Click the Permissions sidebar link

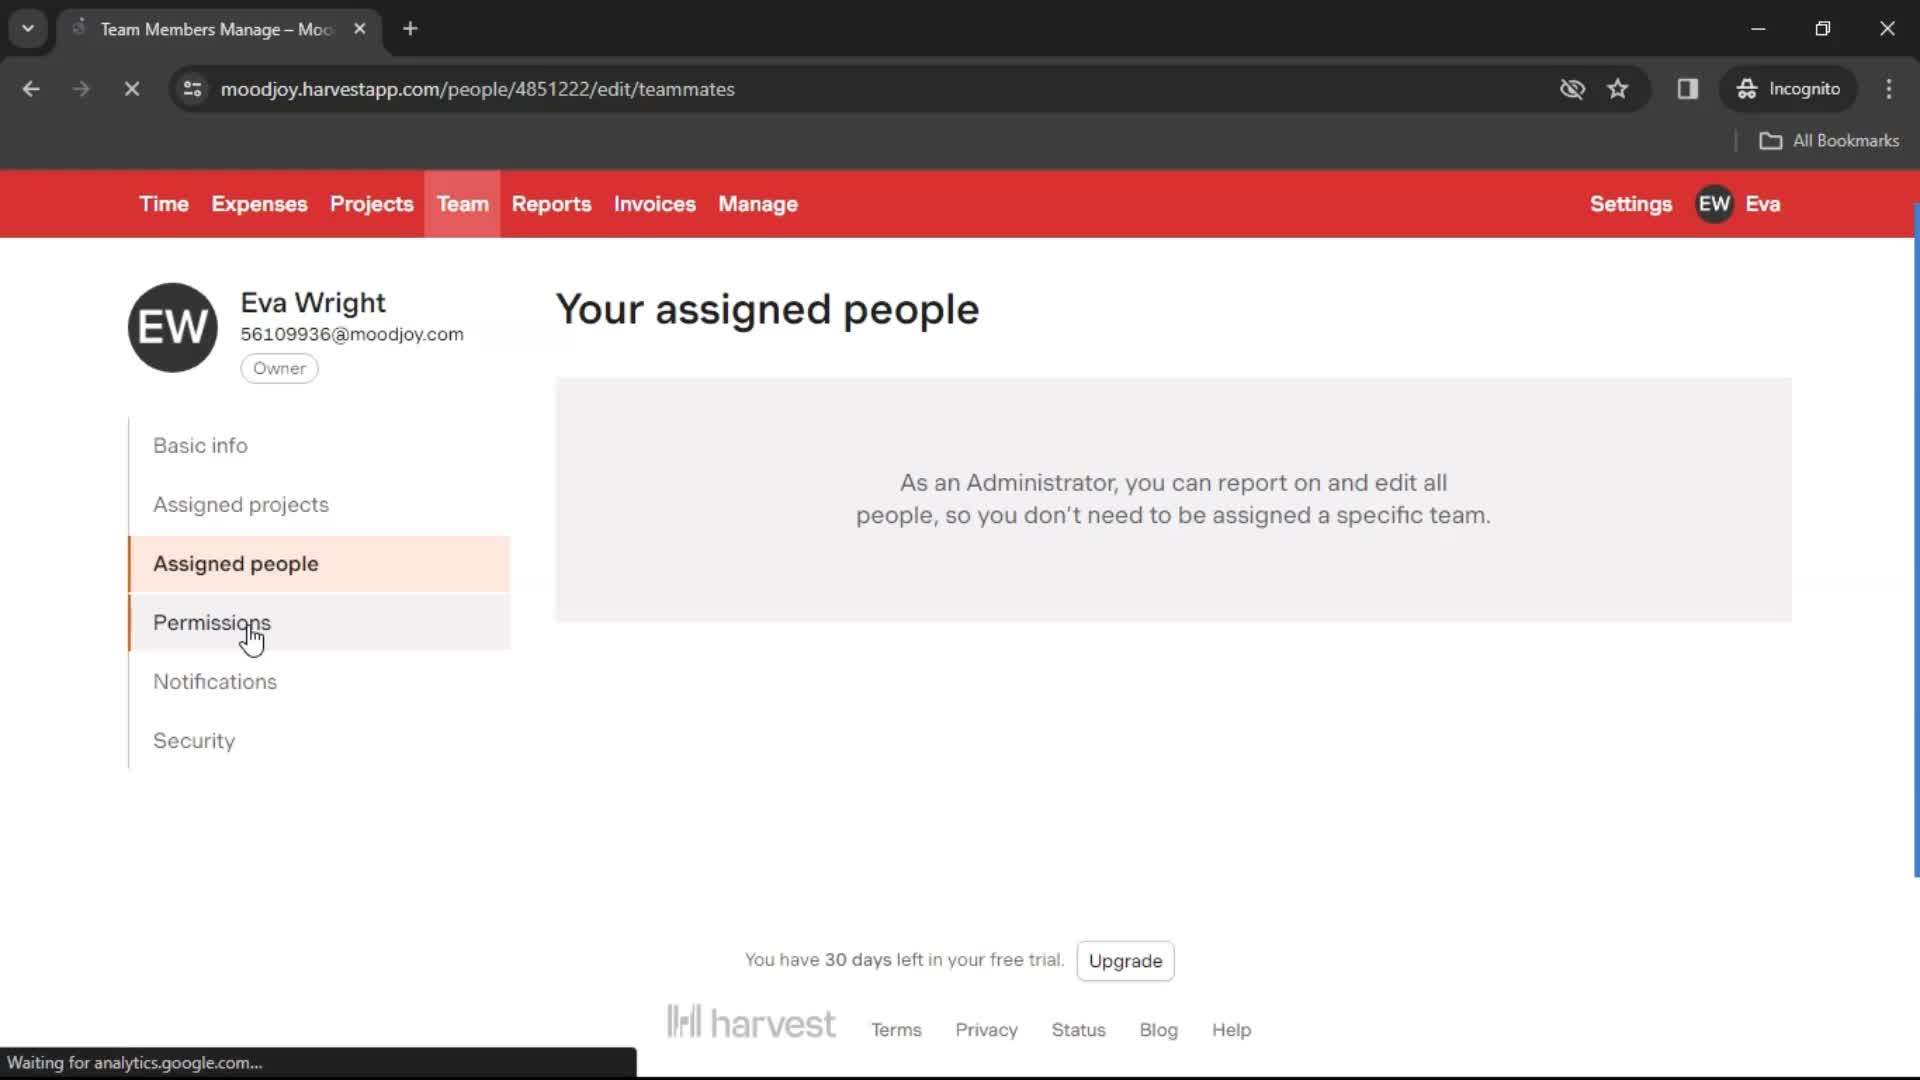point(212,622)
